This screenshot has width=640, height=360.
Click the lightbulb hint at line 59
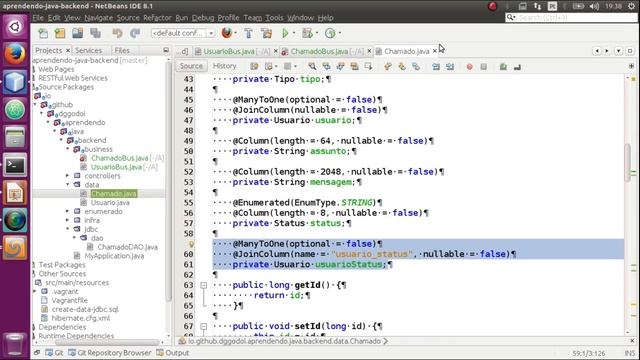tap(191, 244)
